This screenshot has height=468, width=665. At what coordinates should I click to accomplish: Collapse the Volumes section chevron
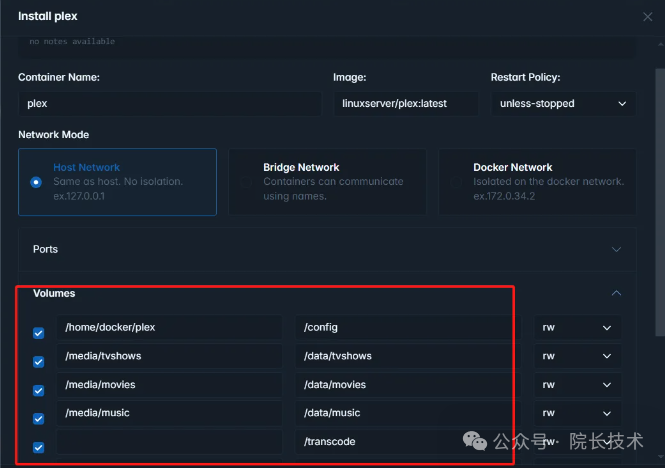pos(616,293)
